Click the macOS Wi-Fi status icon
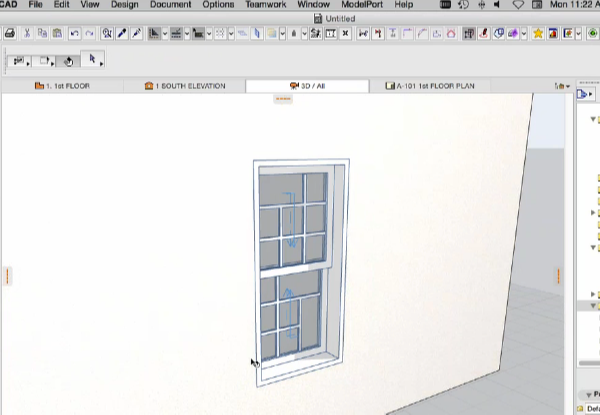 518,5
